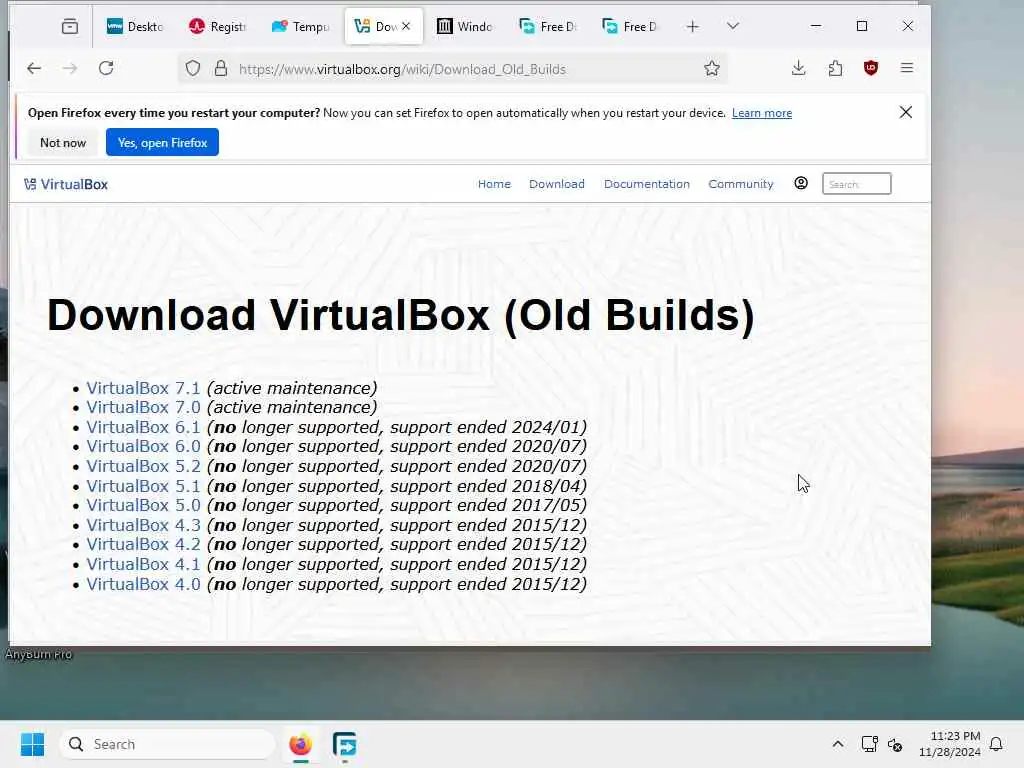1024x768 pixels.
Task: Open the Windows Start menu
Action: tap(32, 744)
